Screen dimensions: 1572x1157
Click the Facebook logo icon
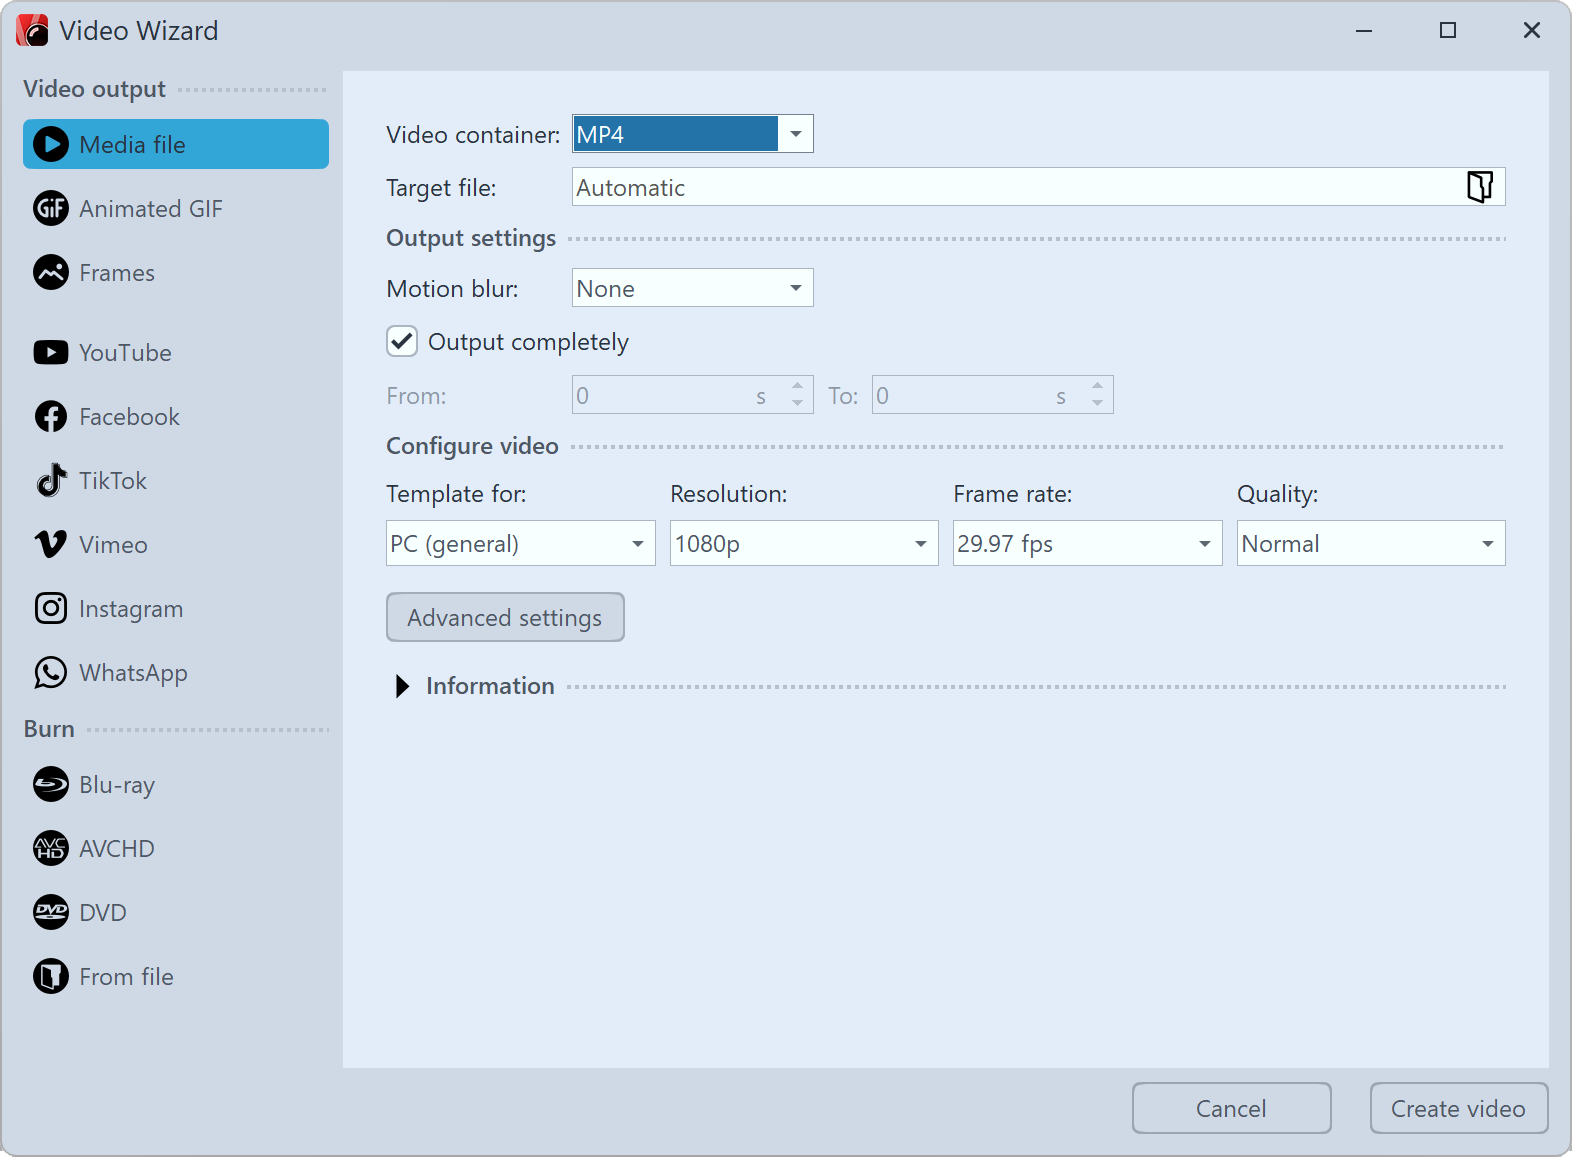pyautogui.click(x=51, y=416)
